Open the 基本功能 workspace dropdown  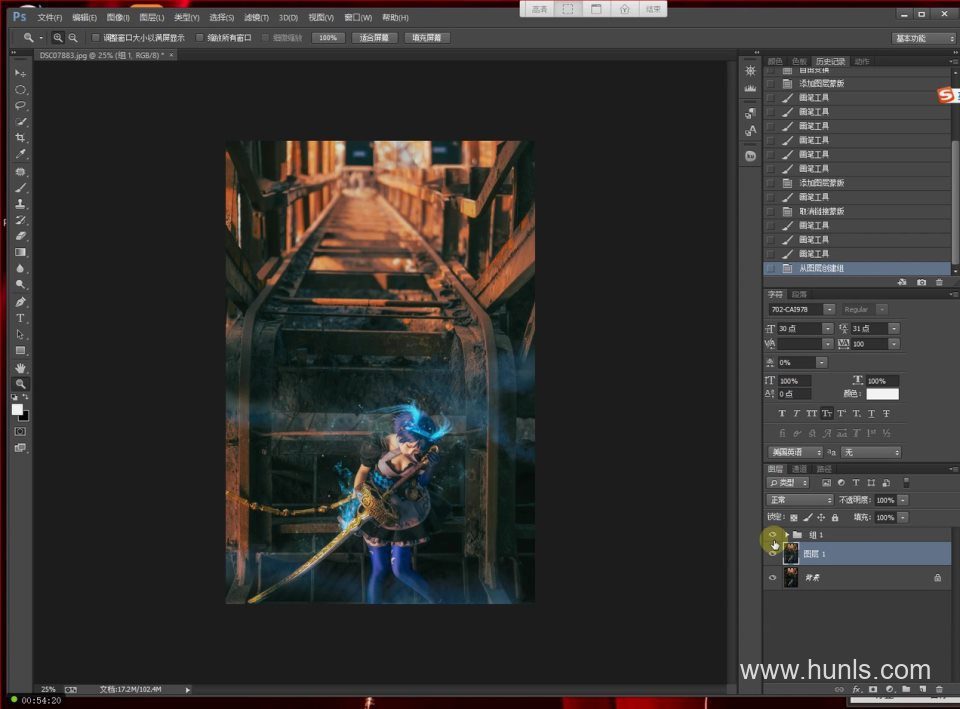click(x=923, y=38)
